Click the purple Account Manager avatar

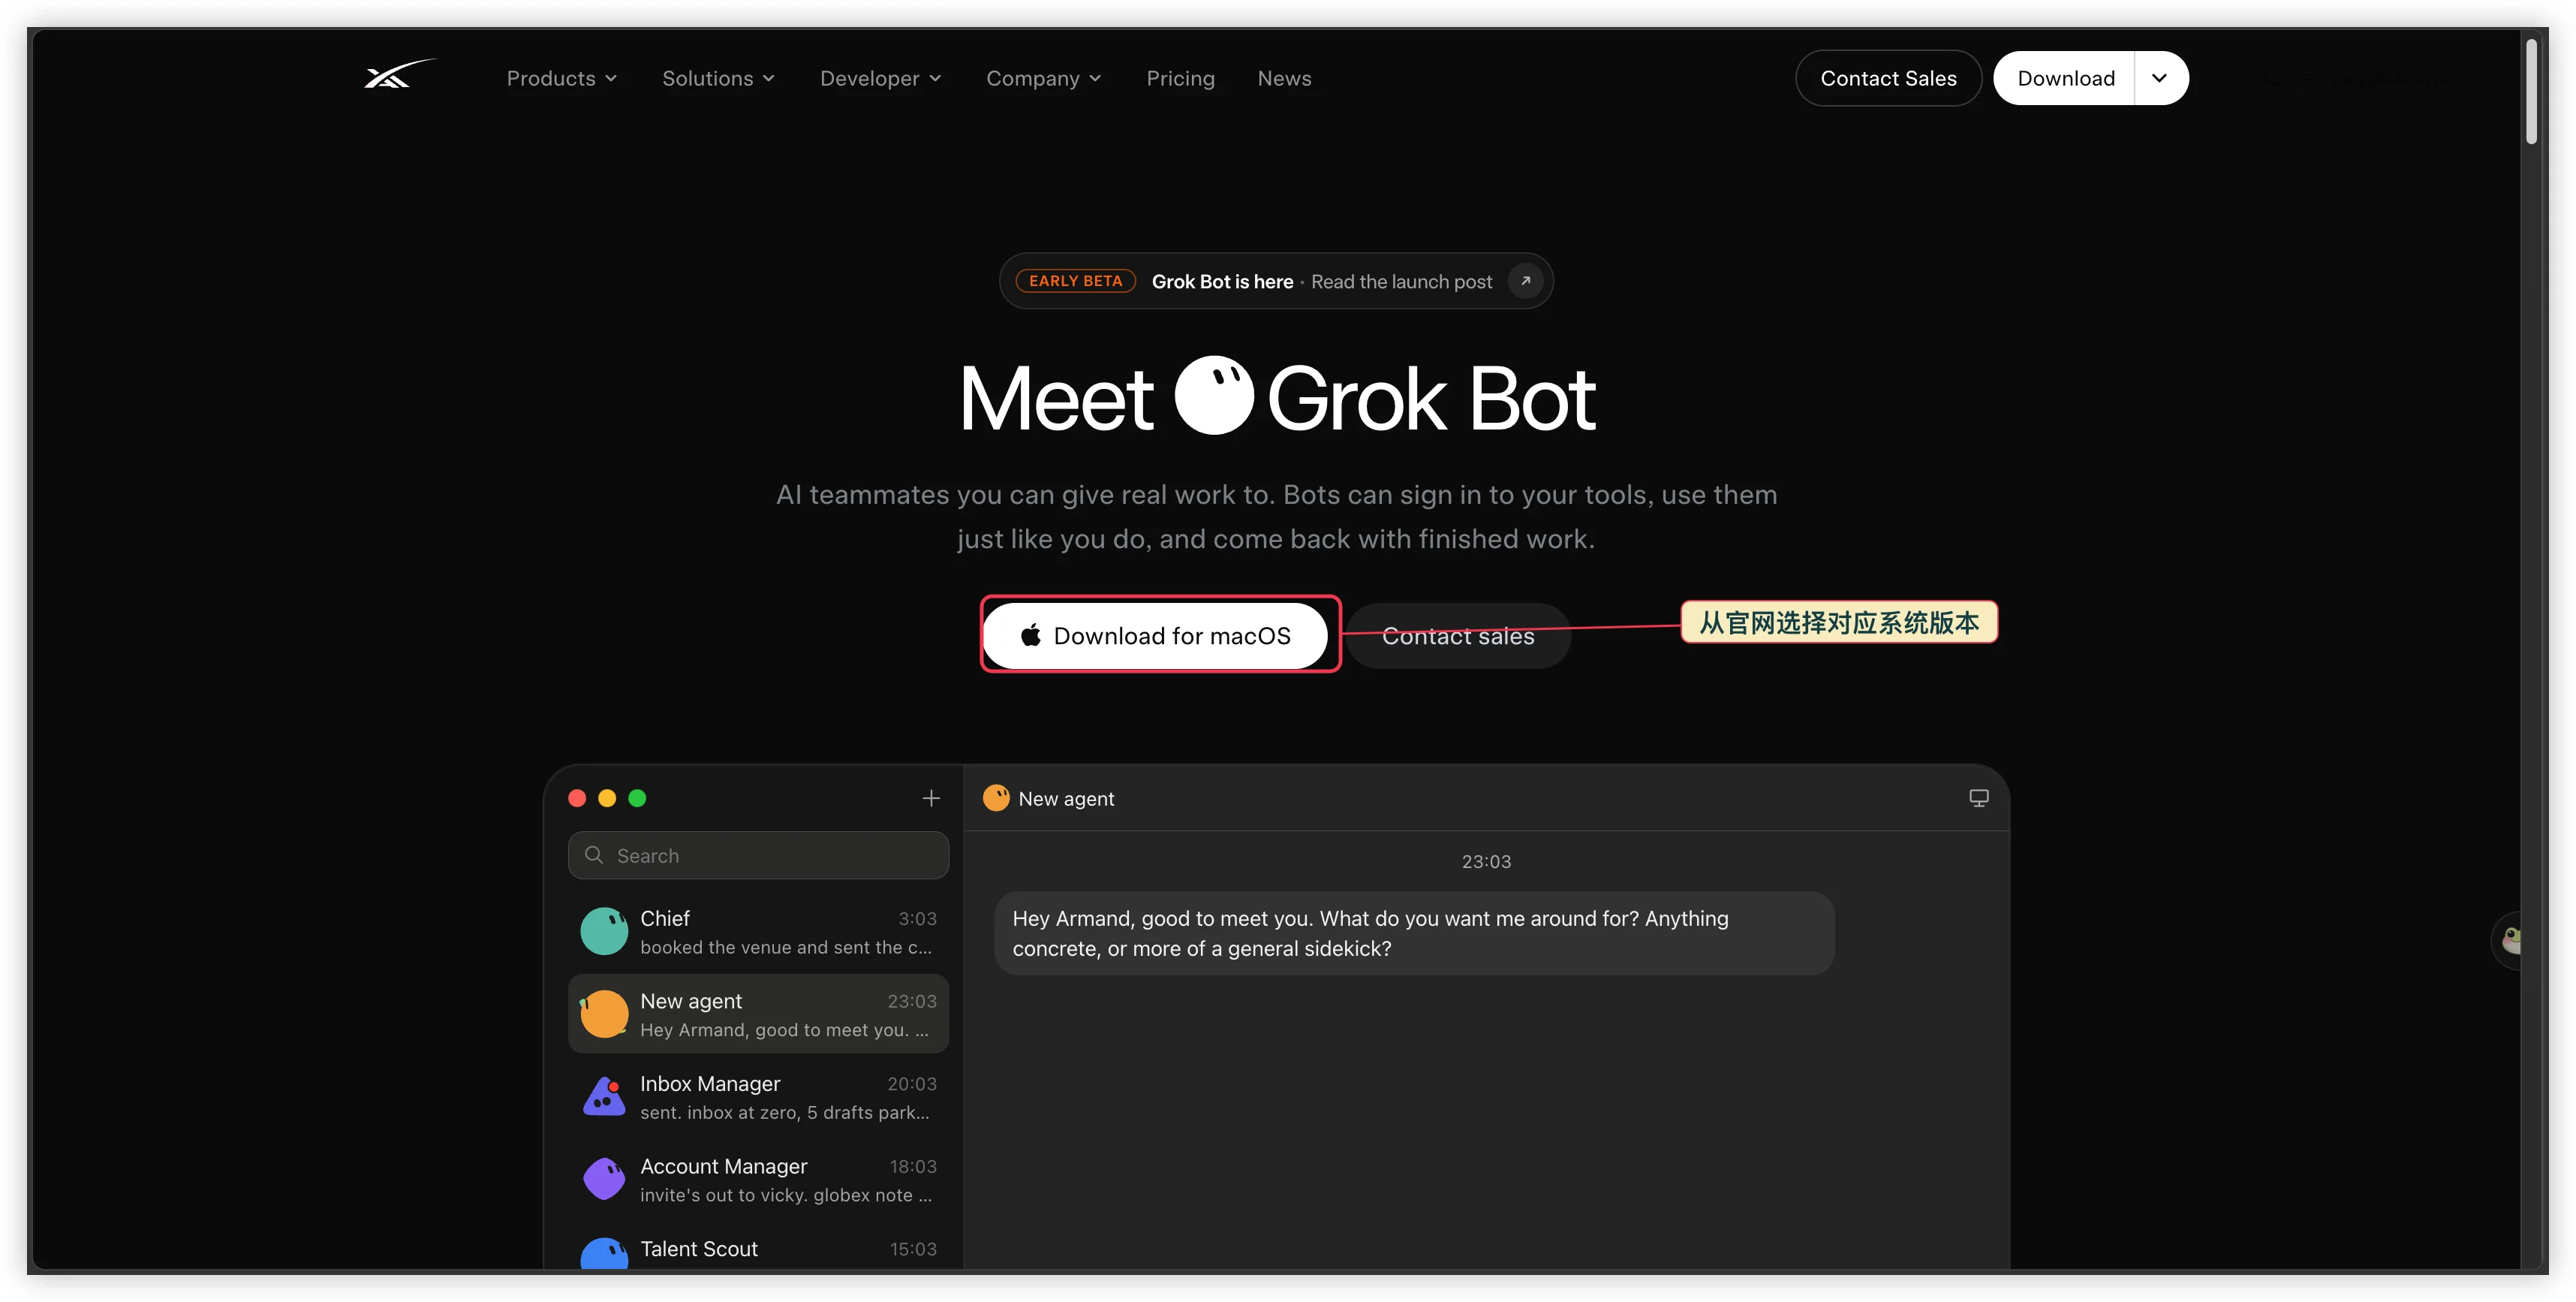pos(604,1179)
